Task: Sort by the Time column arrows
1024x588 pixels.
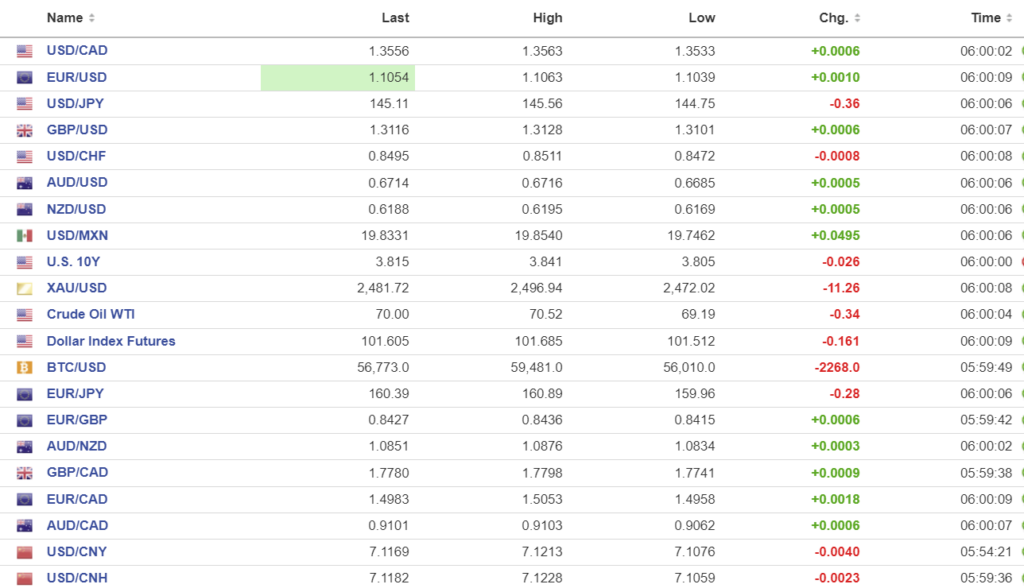Action: click(x=1010, y=18)
